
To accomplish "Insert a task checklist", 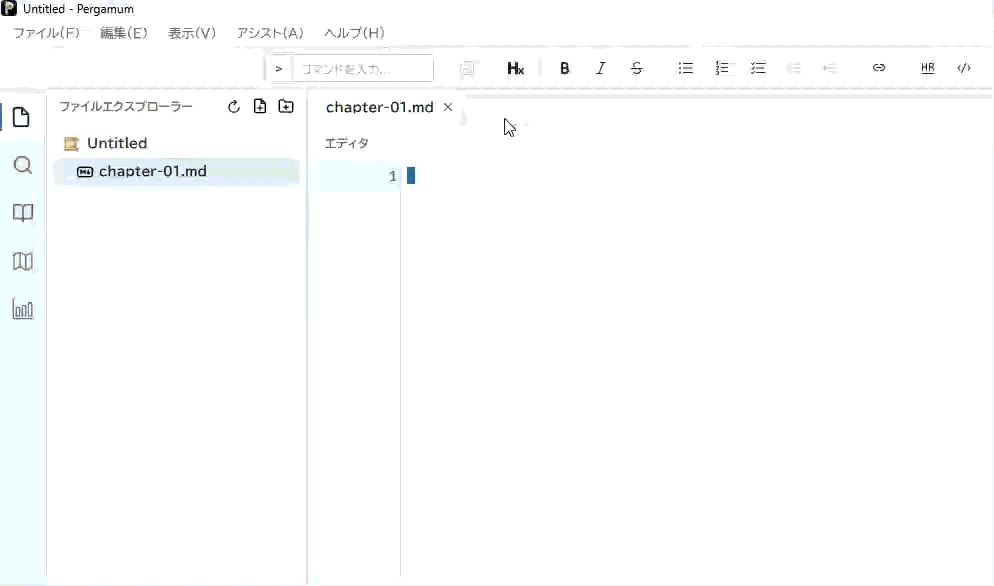I will point(758,68).
